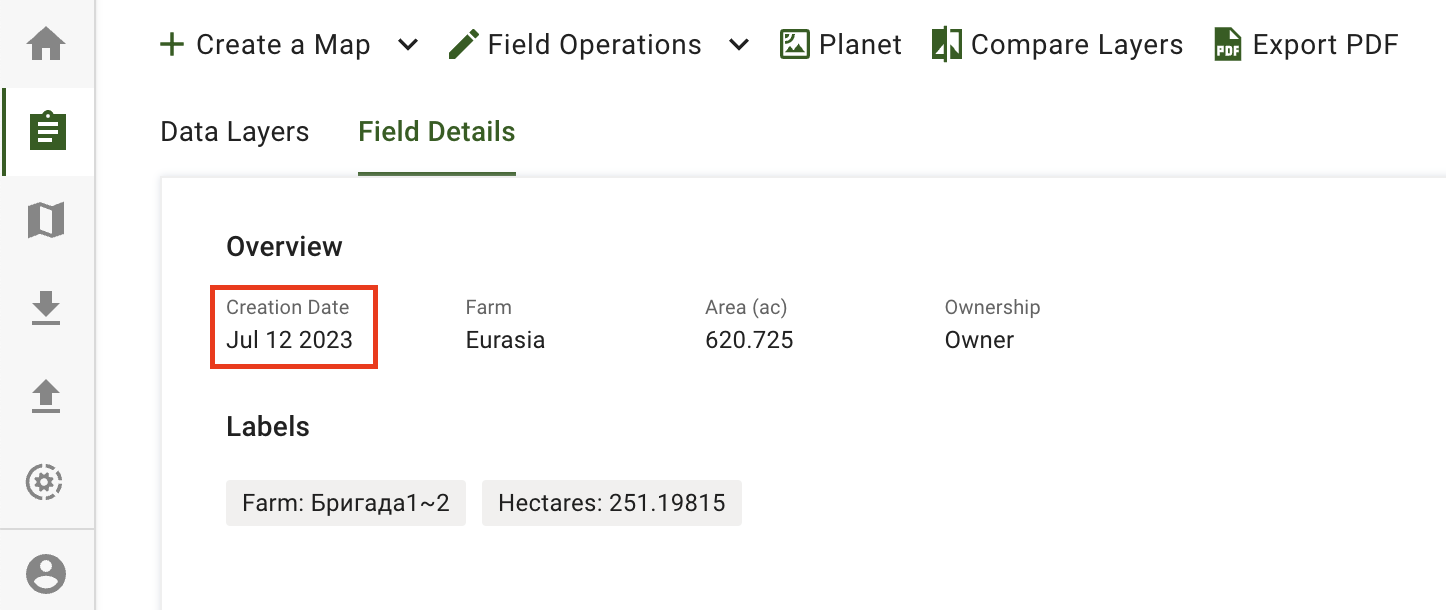
Task: Click the Planet image icon
Action: pyautogui.click(x=795, y=45)
